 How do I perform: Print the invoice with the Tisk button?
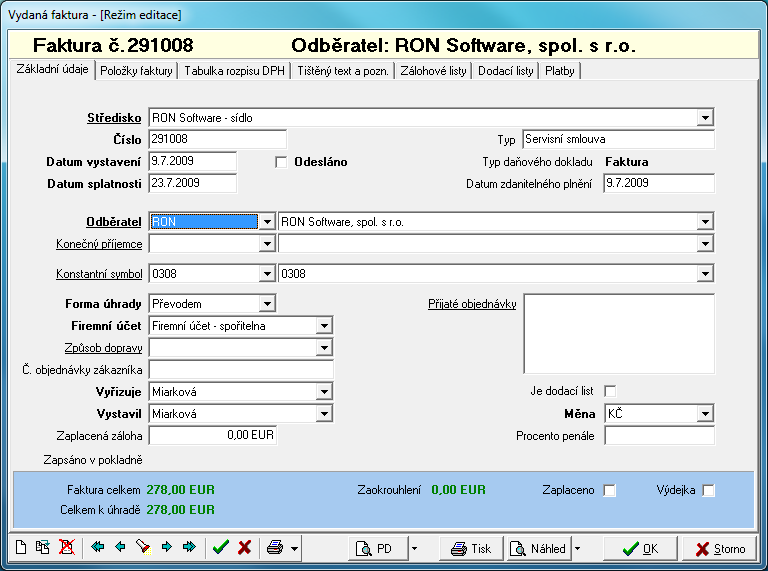click(x=471, y=548)
